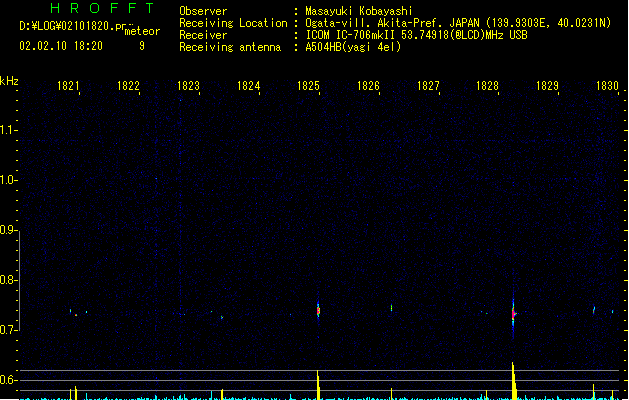Click receiver text ICOM IC-706mkII 53.74918 MHz
Screen dimensions: 629x400
pos(416,35)
